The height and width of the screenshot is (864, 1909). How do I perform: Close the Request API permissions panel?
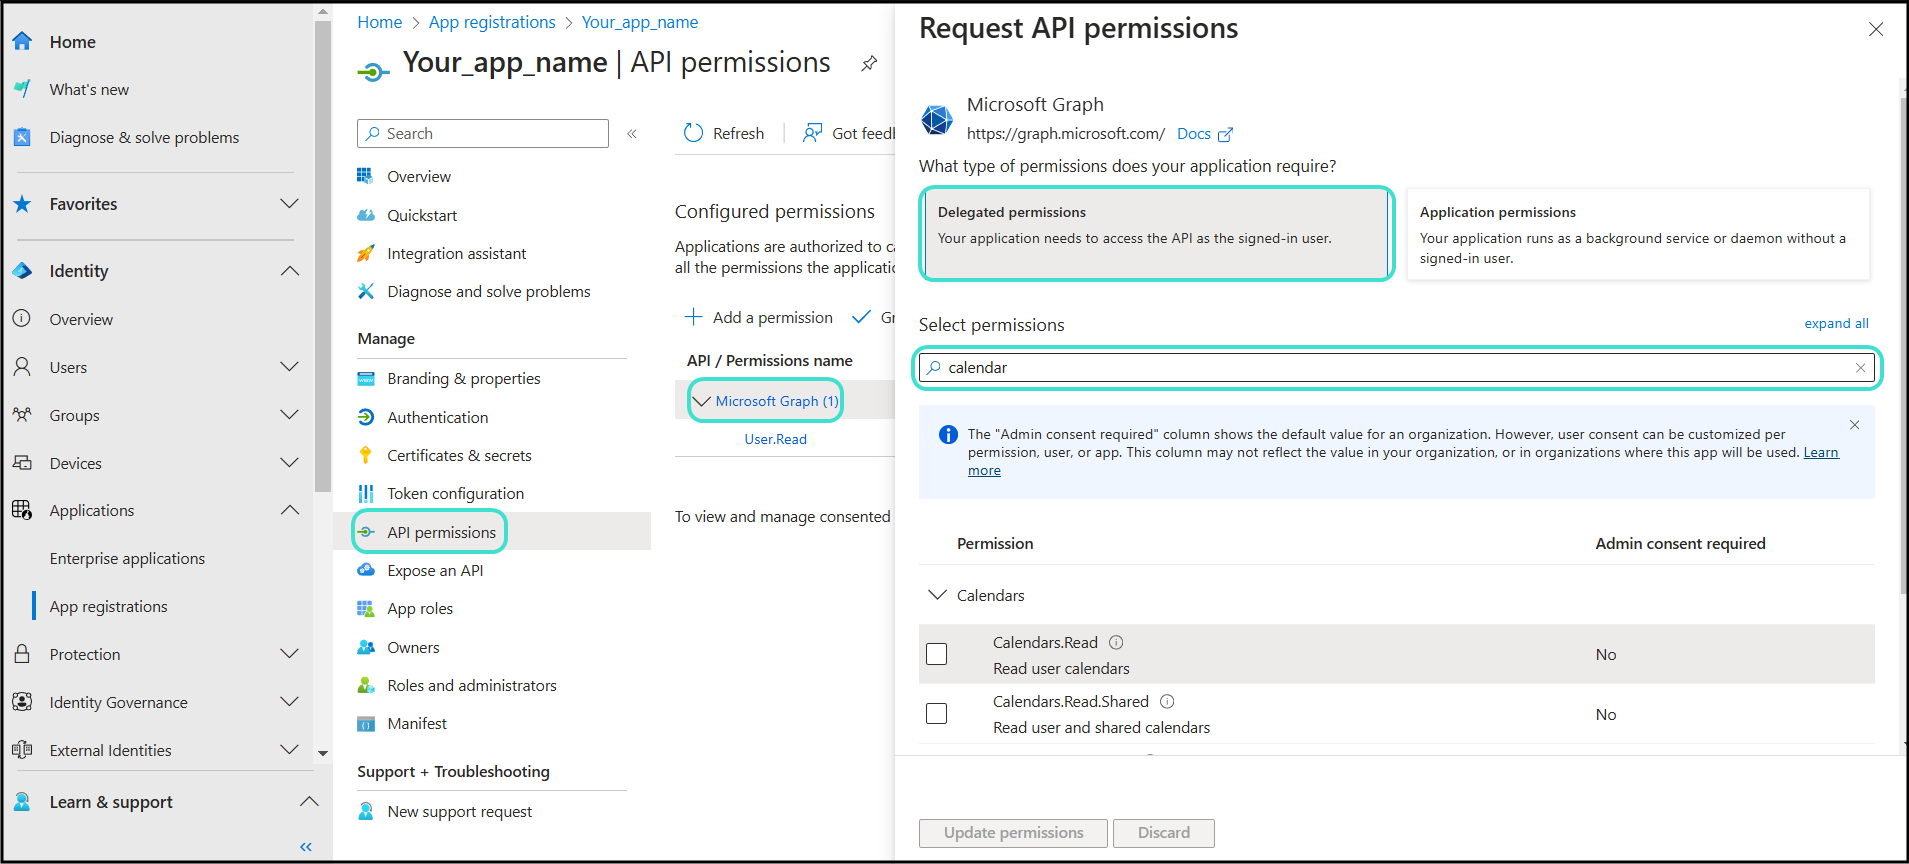1876,29
